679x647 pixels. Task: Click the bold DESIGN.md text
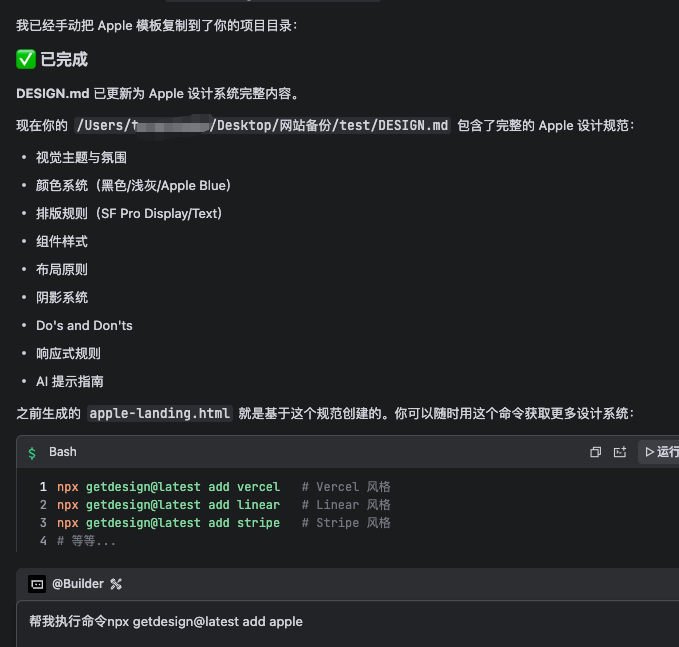(53, 94)
